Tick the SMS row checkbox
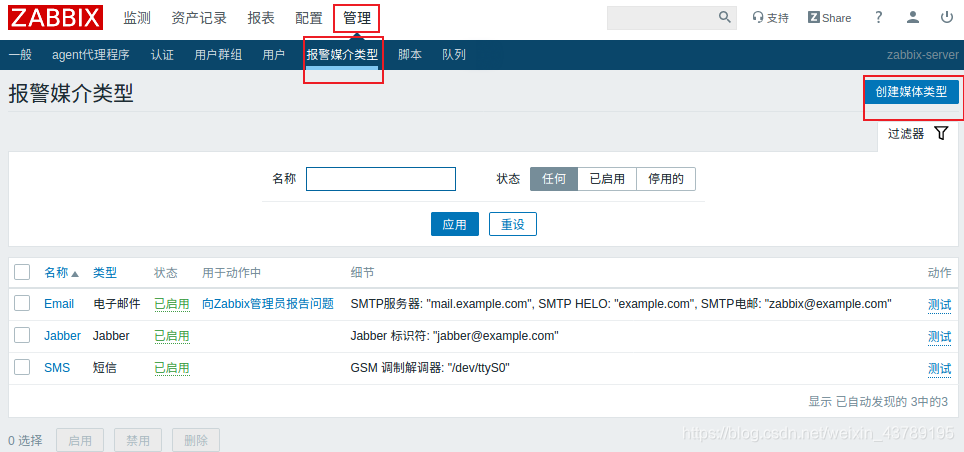The height and width of the screenshot is (452, 964). [22, 367]
